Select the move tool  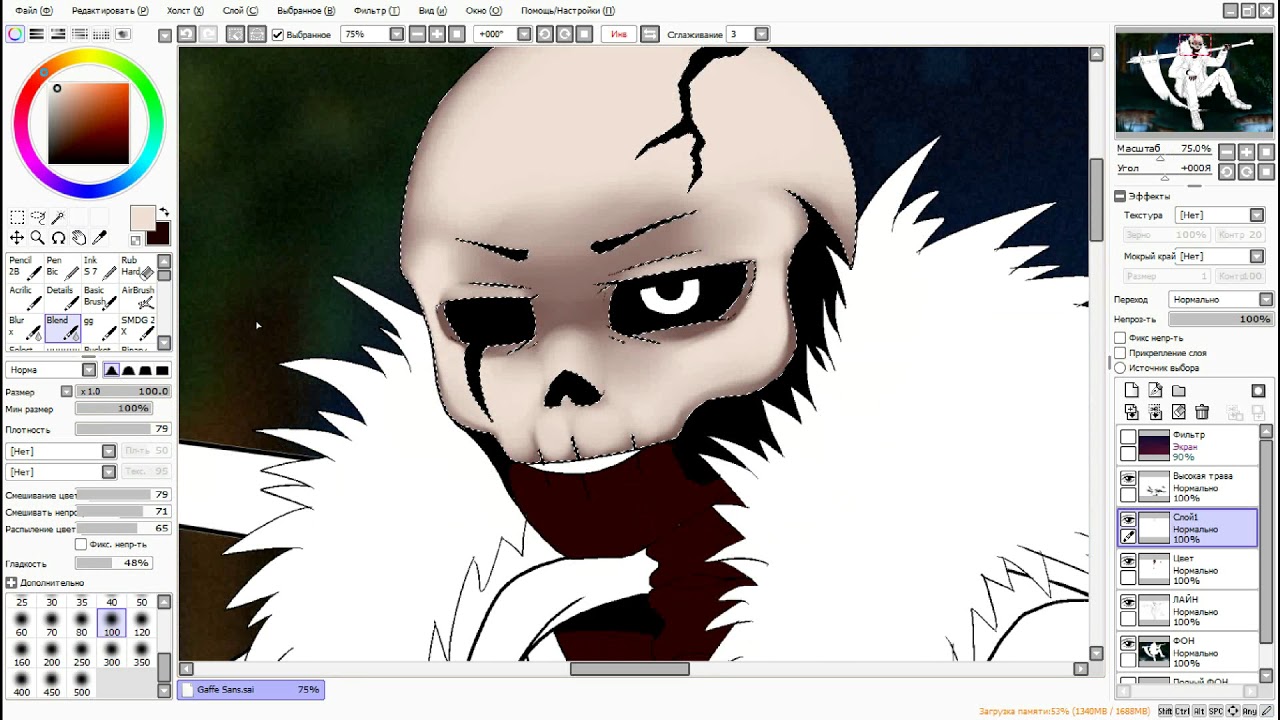(17, 237)
